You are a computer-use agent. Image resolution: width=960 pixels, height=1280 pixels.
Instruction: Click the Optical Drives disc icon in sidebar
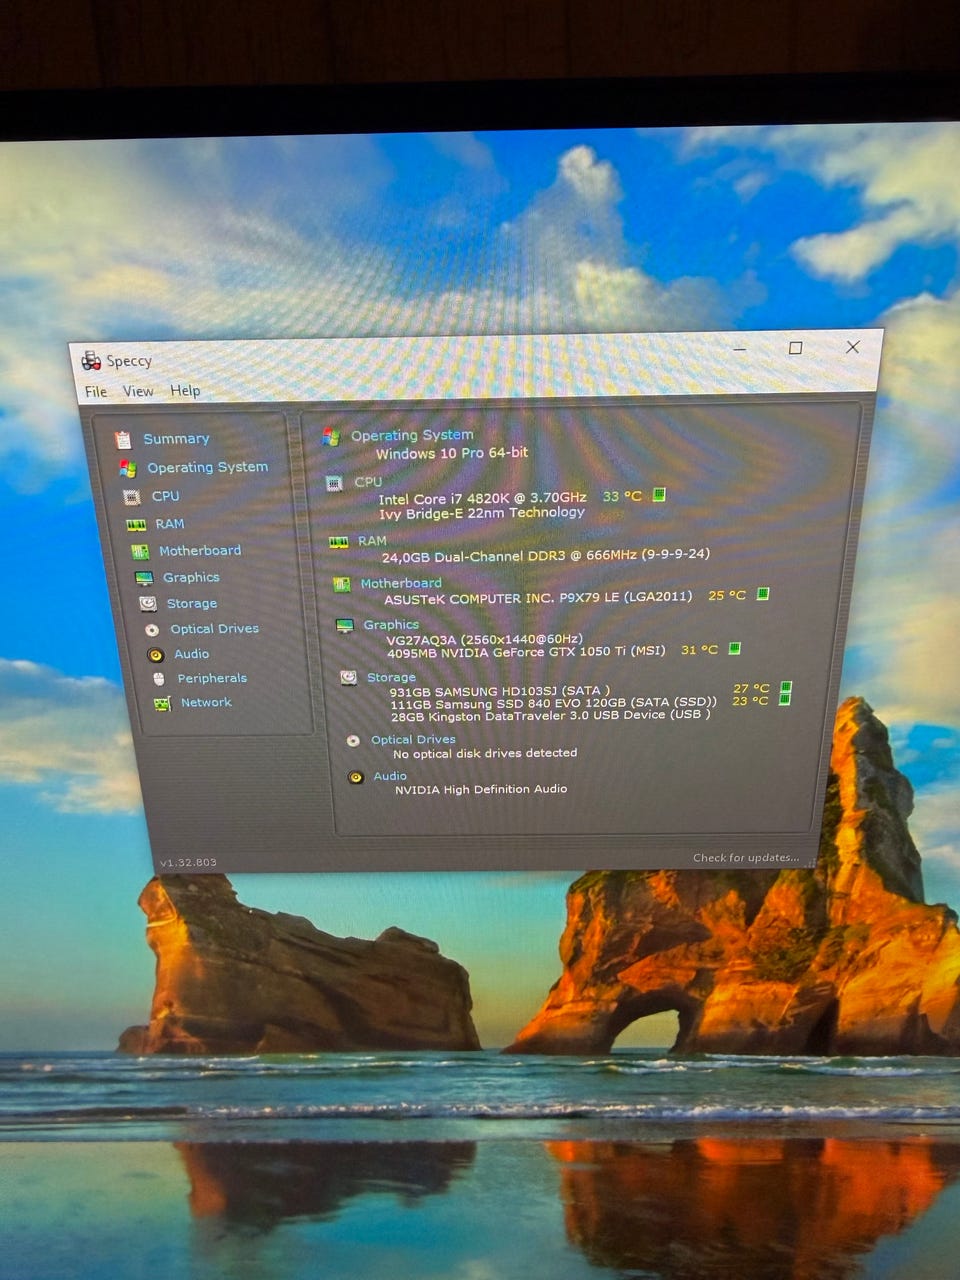point(152,630)
